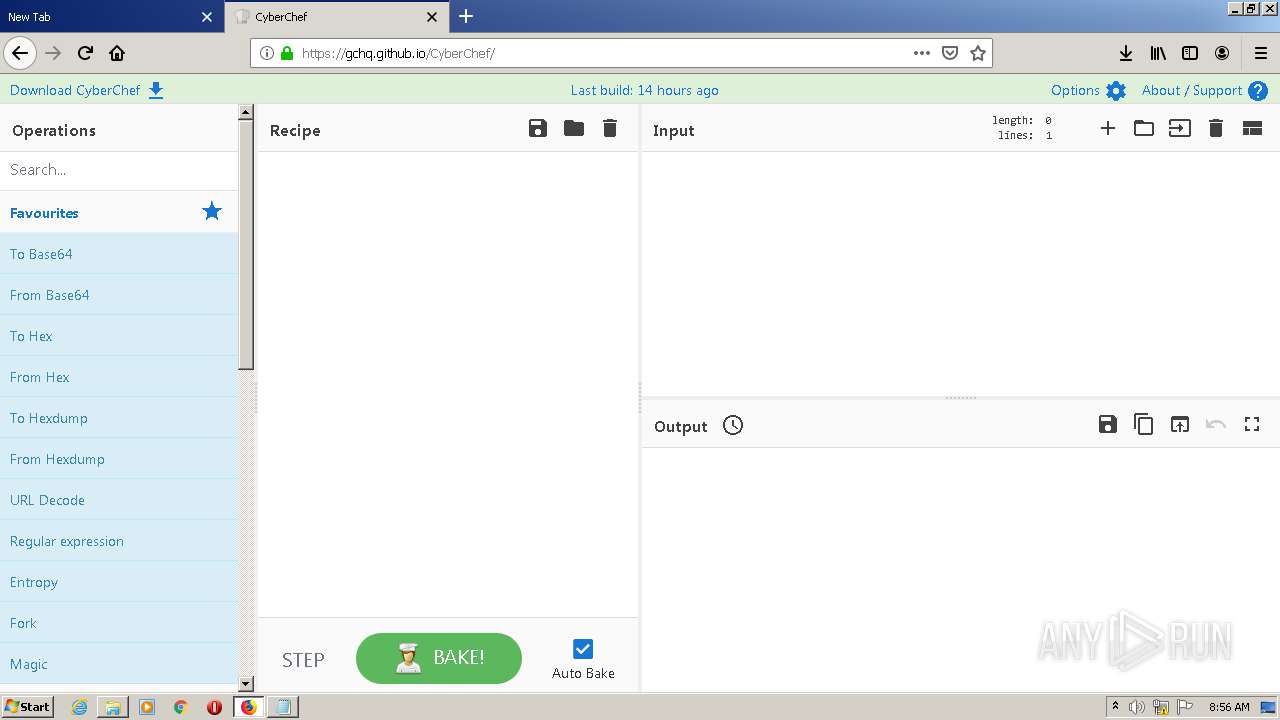The image size is (1280, 720).
Task: Click the bake timing clock icon
Action: (733, 425)
